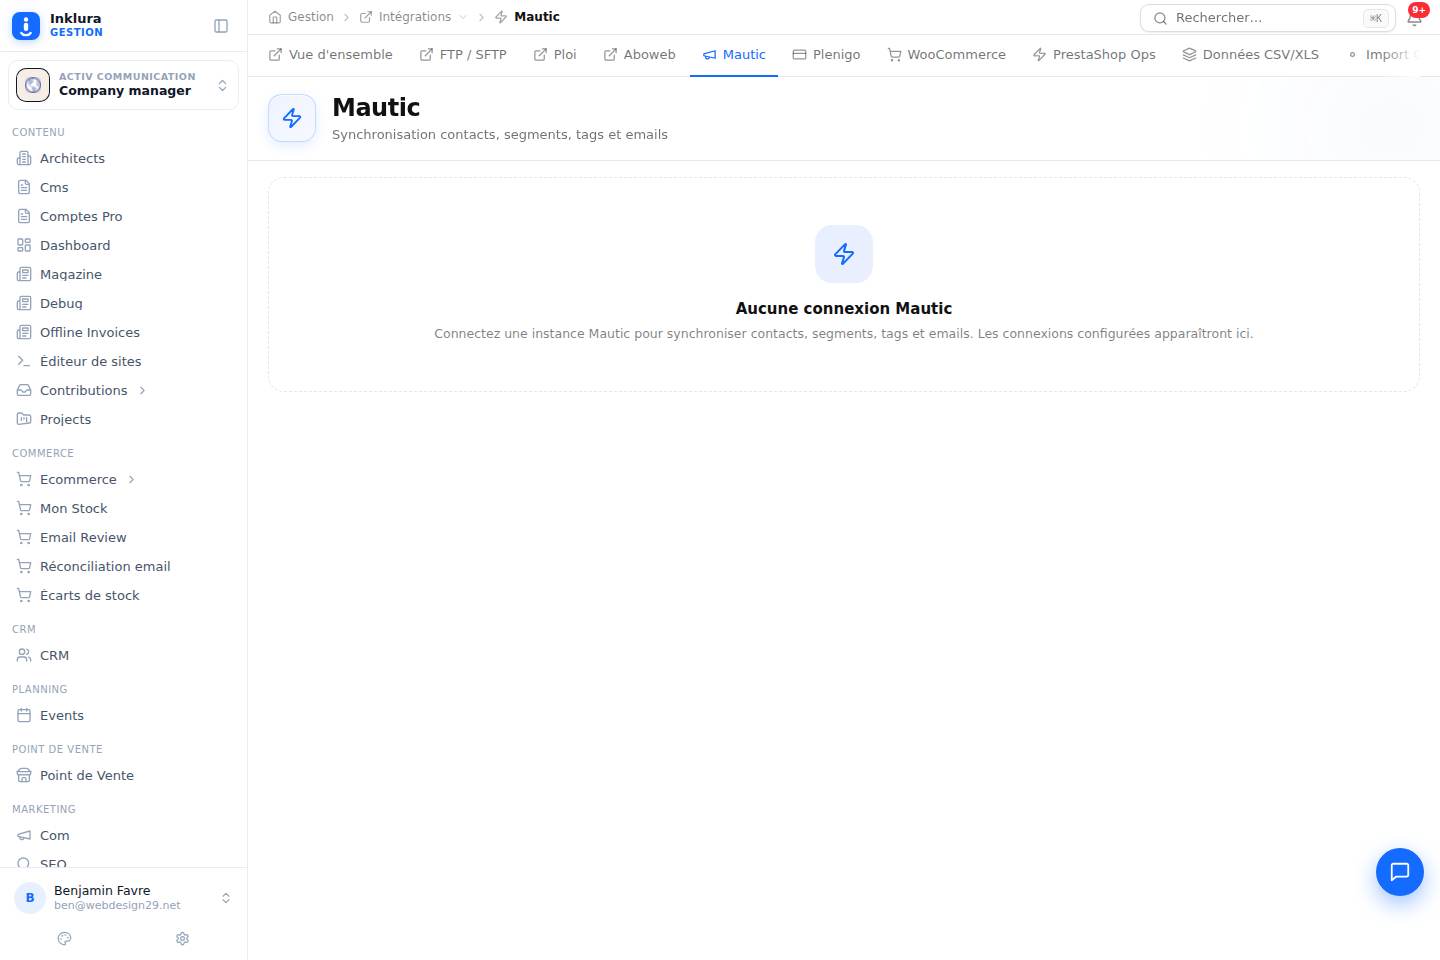Open the Debug page

[124, 303]
